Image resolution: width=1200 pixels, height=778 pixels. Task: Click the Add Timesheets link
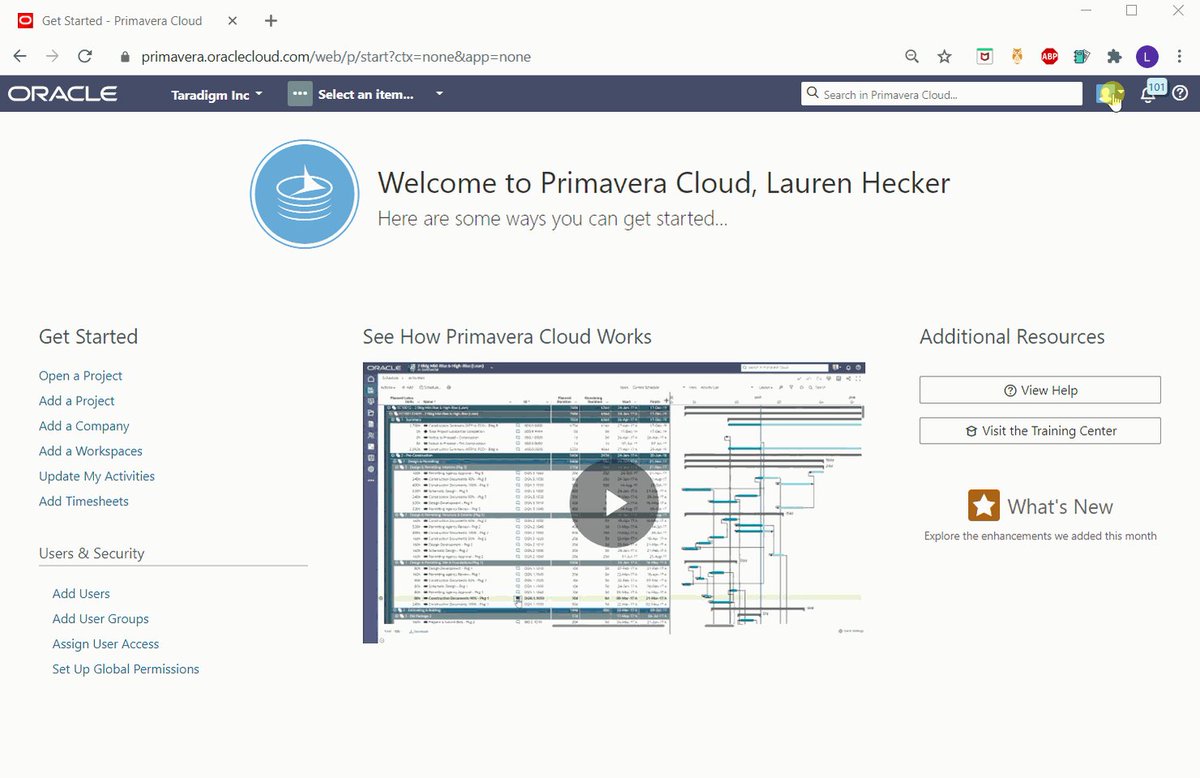click(x=84, y=501)
